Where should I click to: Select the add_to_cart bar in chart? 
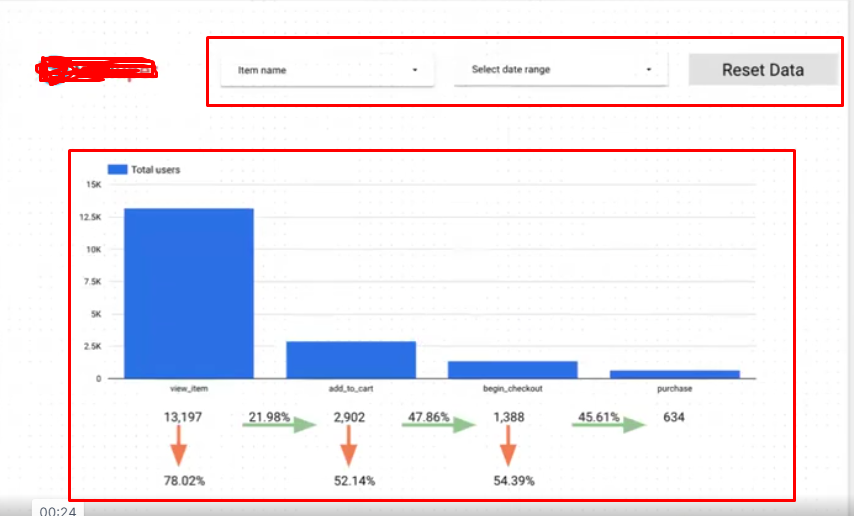click(351, 360)
